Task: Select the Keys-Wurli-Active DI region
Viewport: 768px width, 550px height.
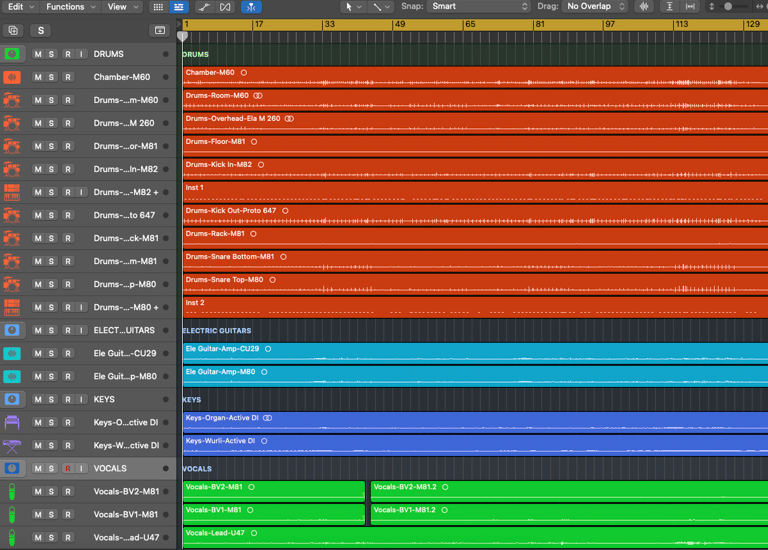Action: (x=475, y=446)
